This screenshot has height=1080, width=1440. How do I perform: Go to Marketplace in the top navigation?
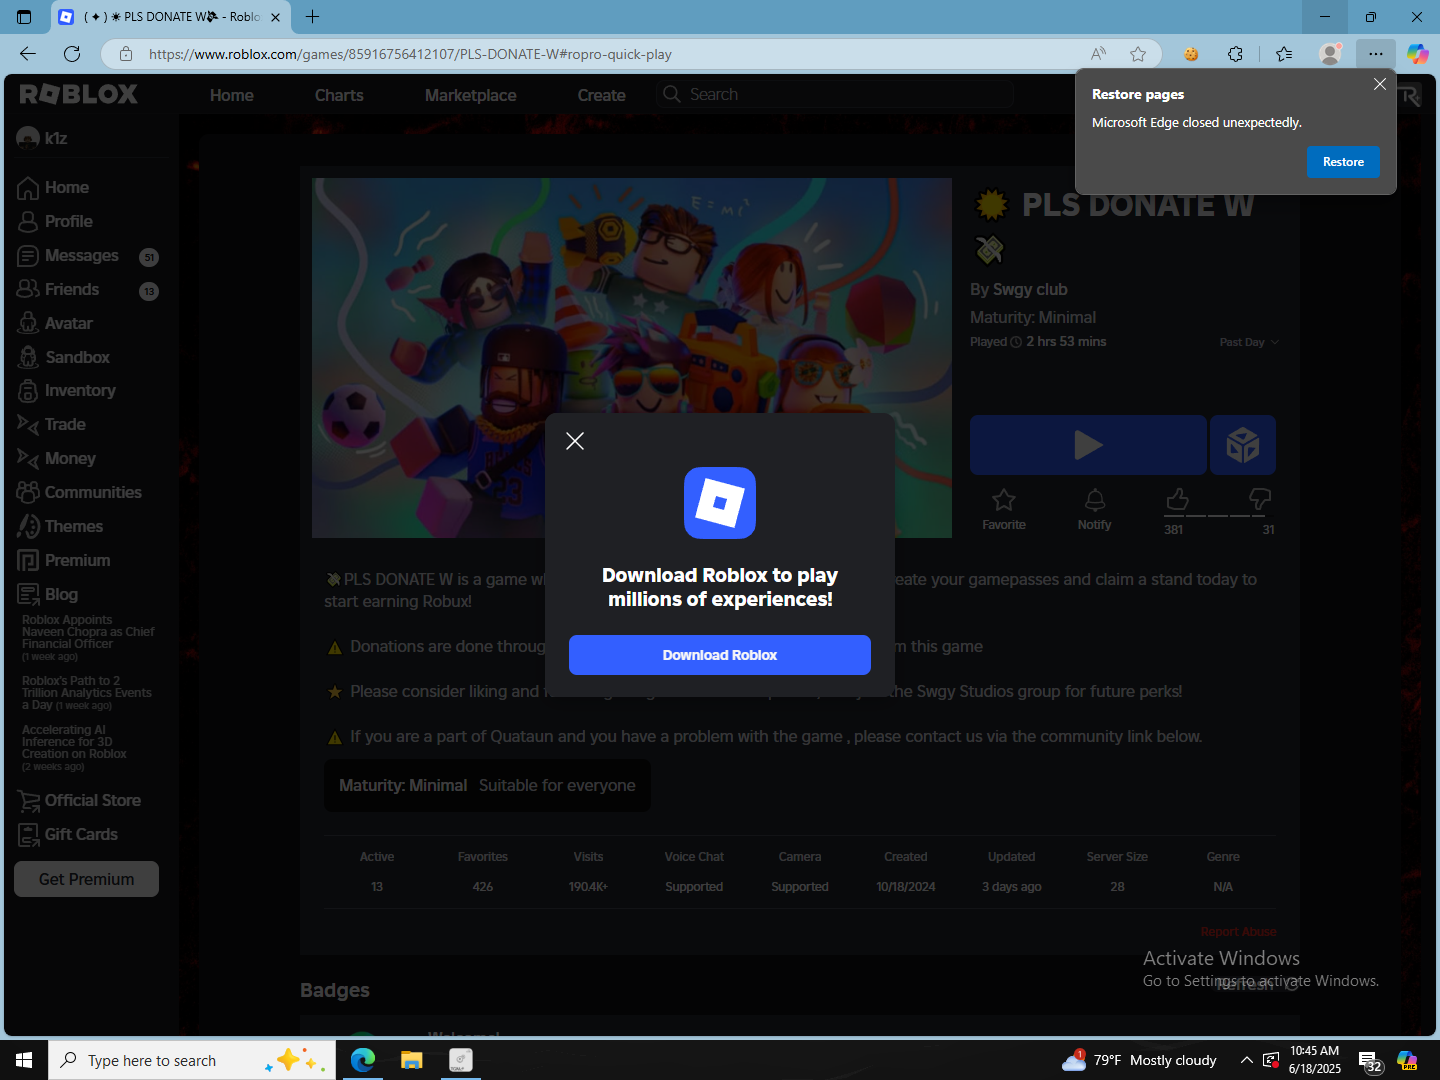(471, 96)
